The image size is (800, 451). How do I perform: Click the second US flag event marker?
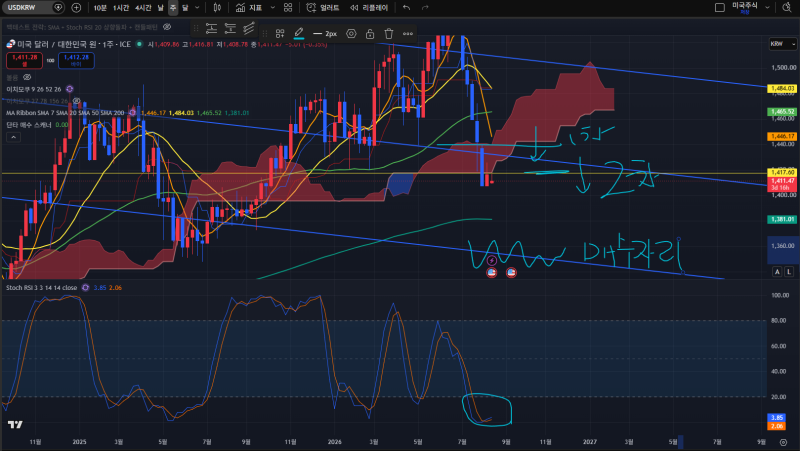pyautogui.click(x=511, y=272)
